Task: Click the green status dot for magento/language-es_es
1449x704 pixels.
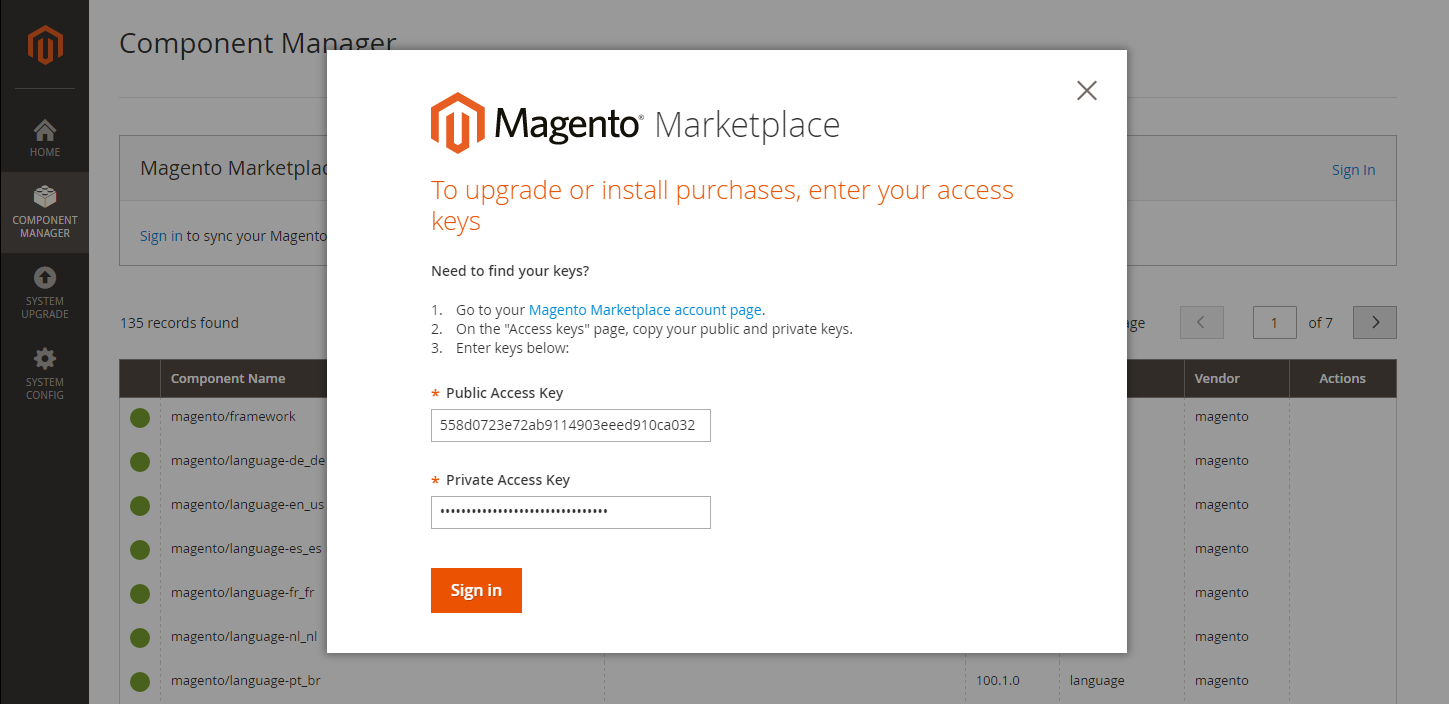Action: click(140, 549)
